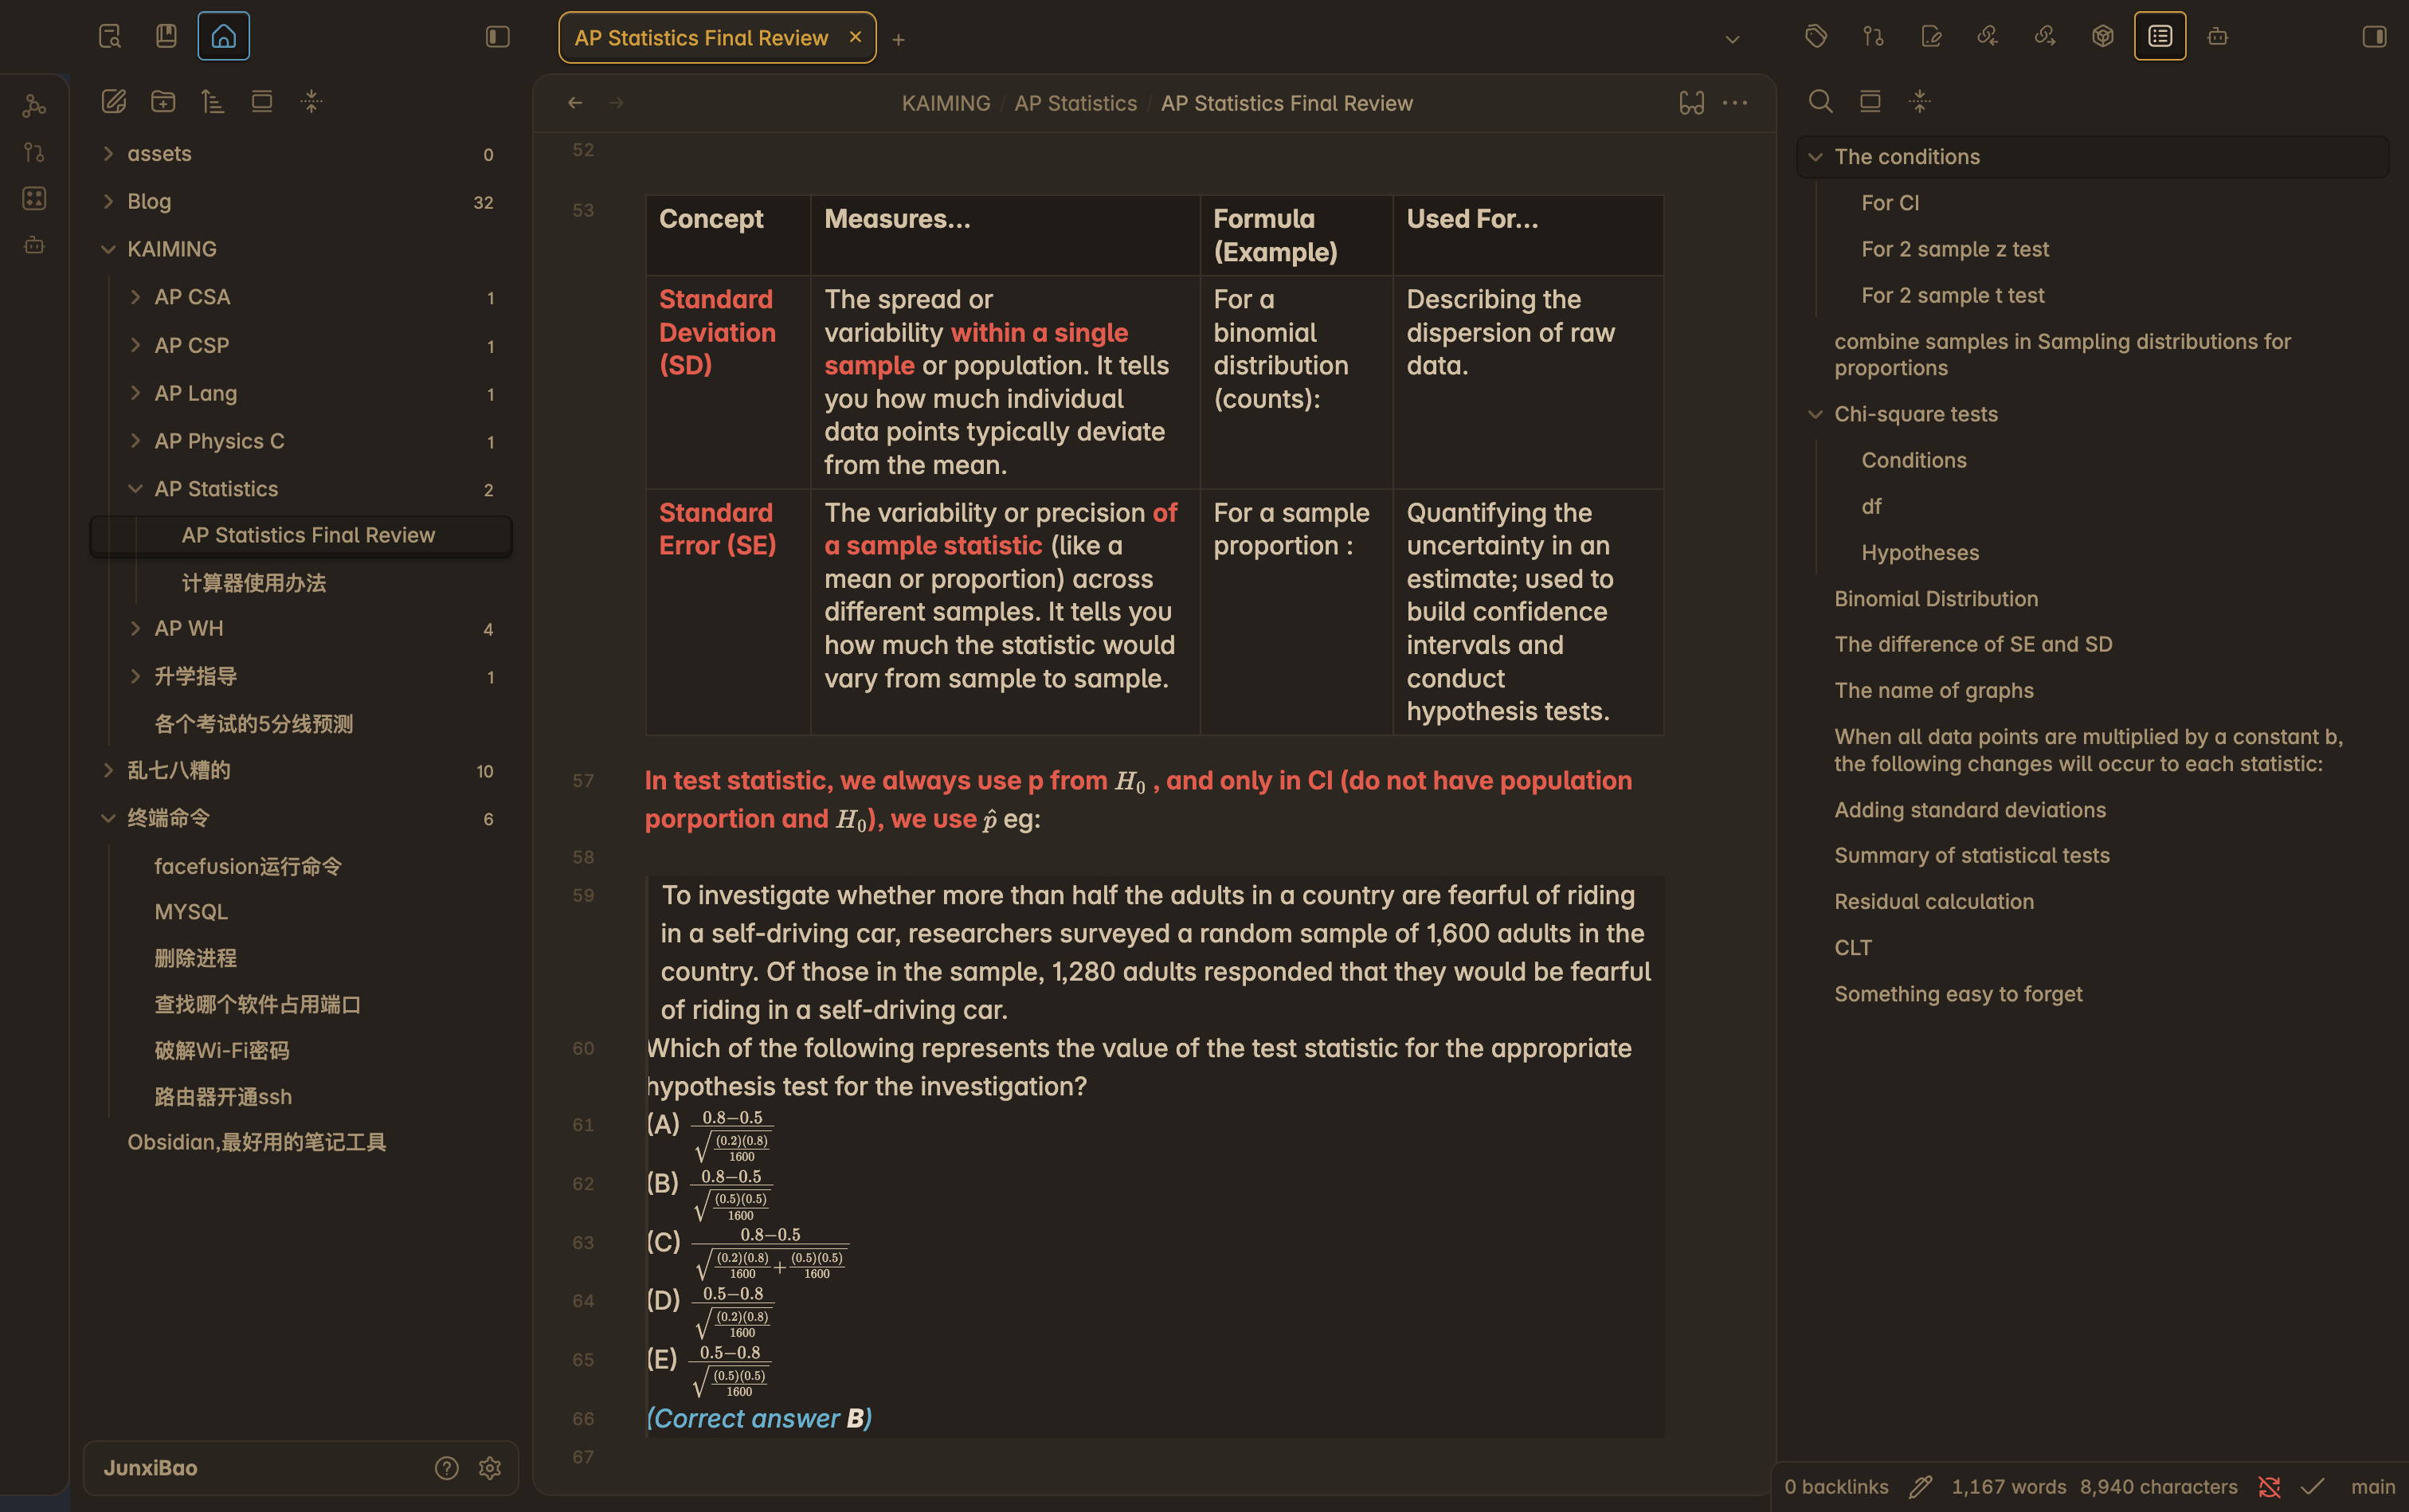The image size is (2409, 1512).
Task: Click the new note icon in file explorer
Action: click(114, 101)
